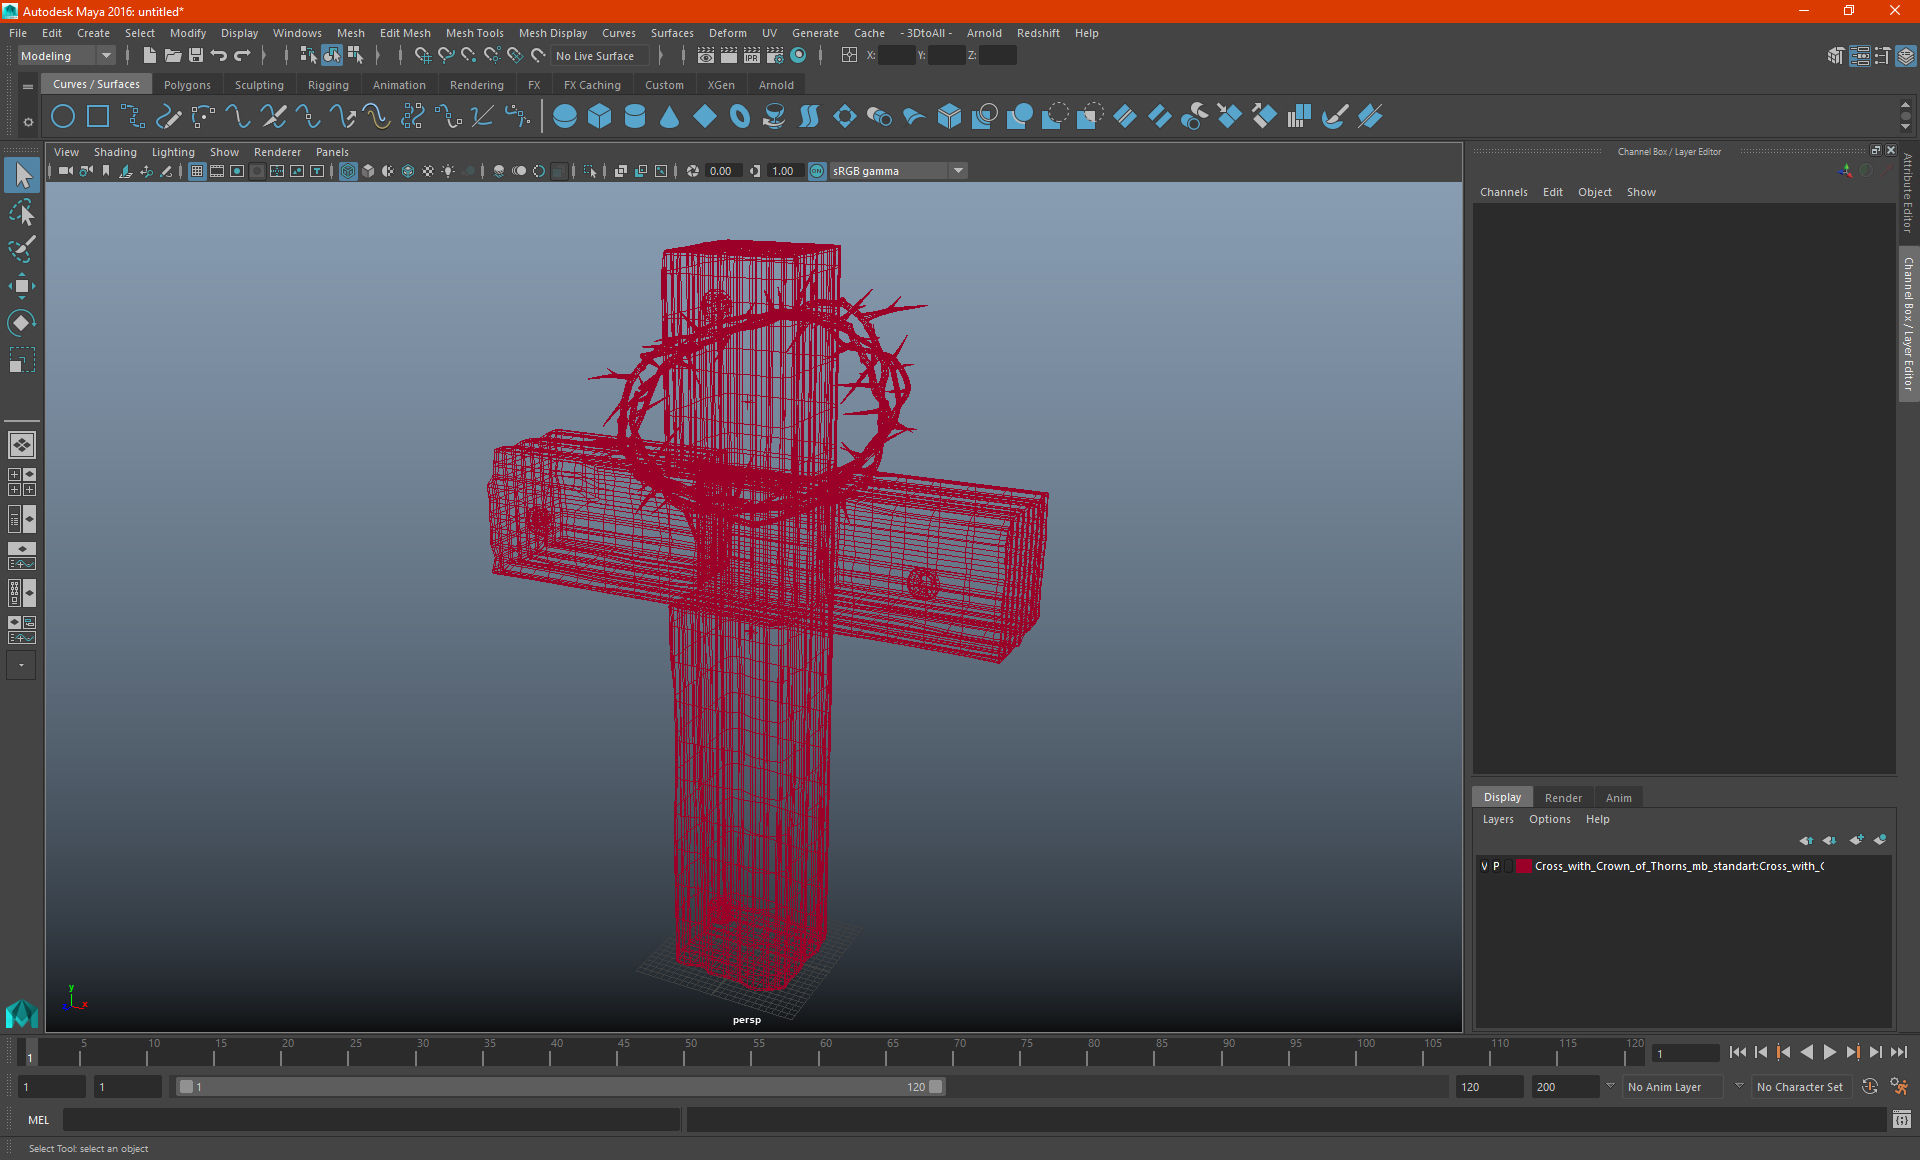Open the viewport Panels menu
Screen dimensions: 1920x1160
click(332, 152)
